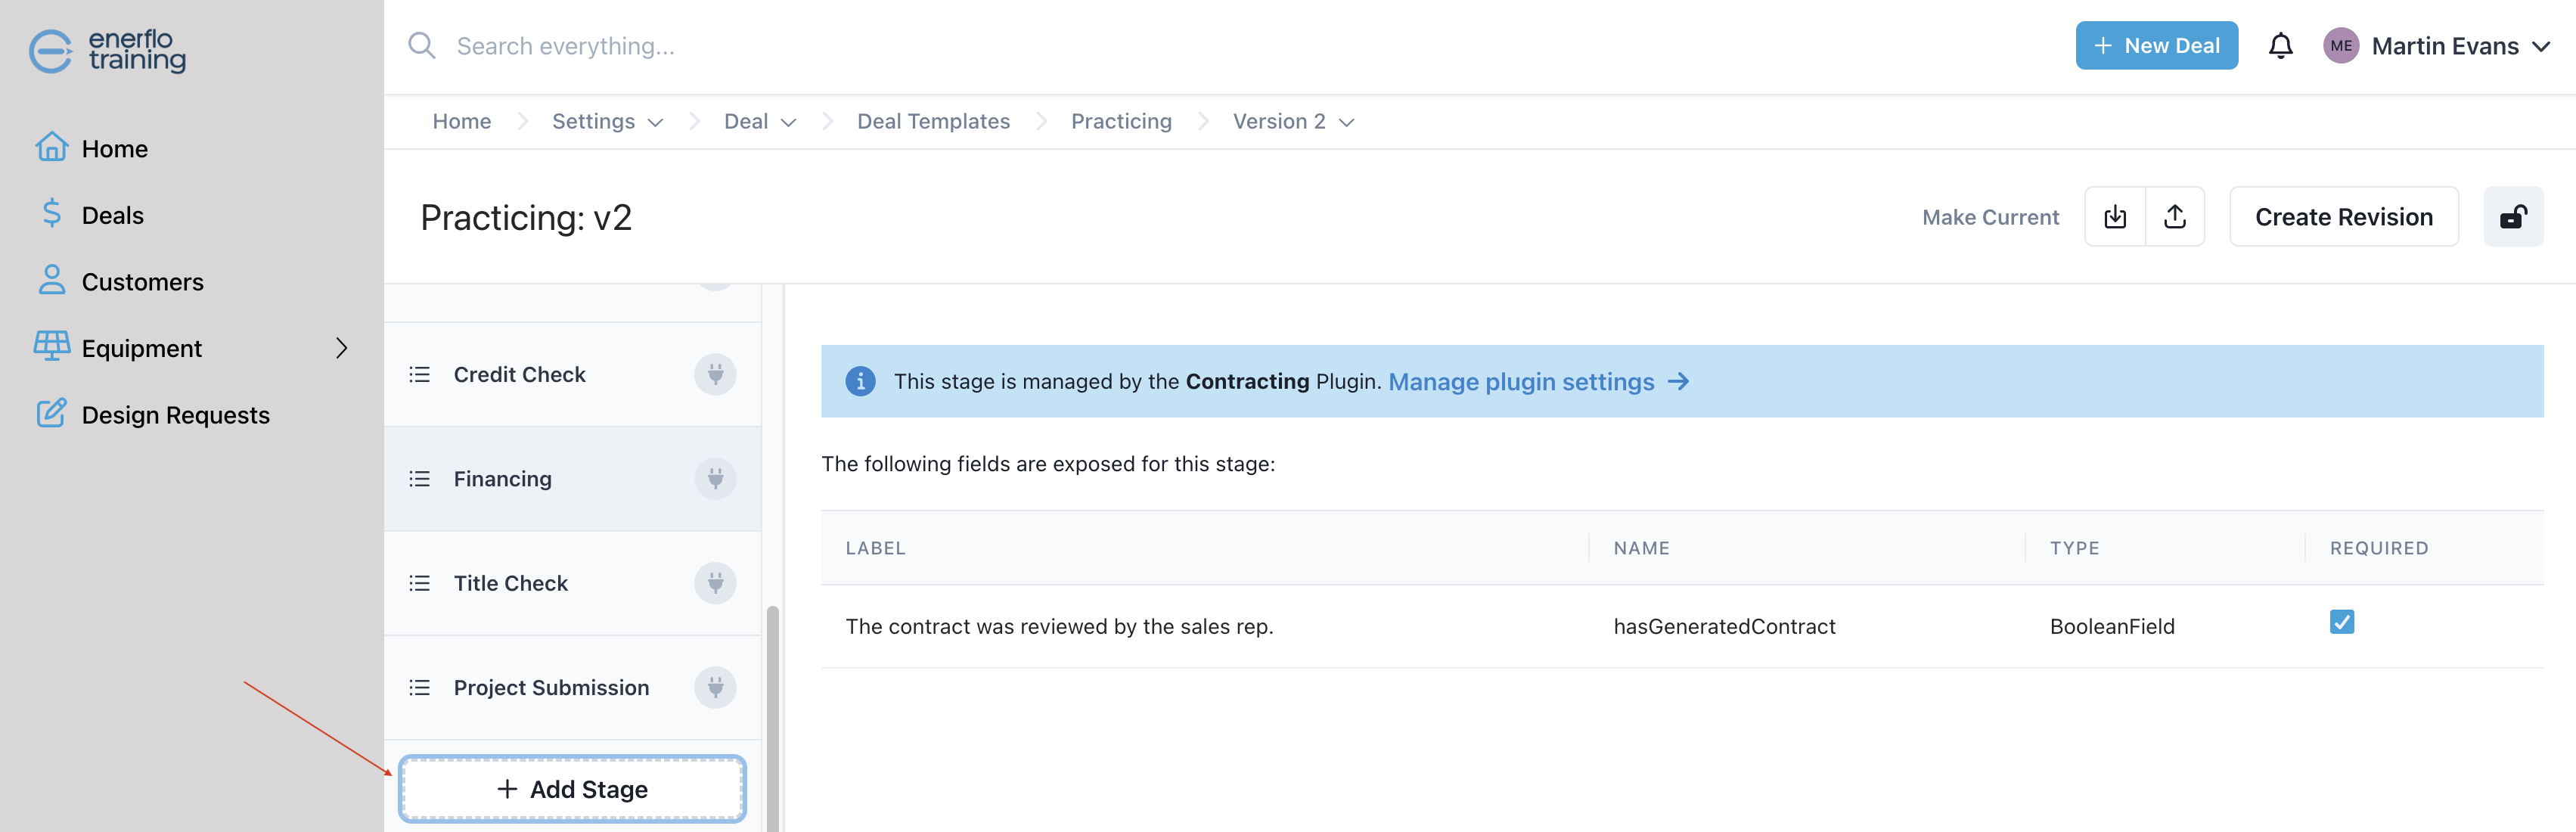
Task: Click the Practicing breadcrumb link
Action: (1121, 122)
